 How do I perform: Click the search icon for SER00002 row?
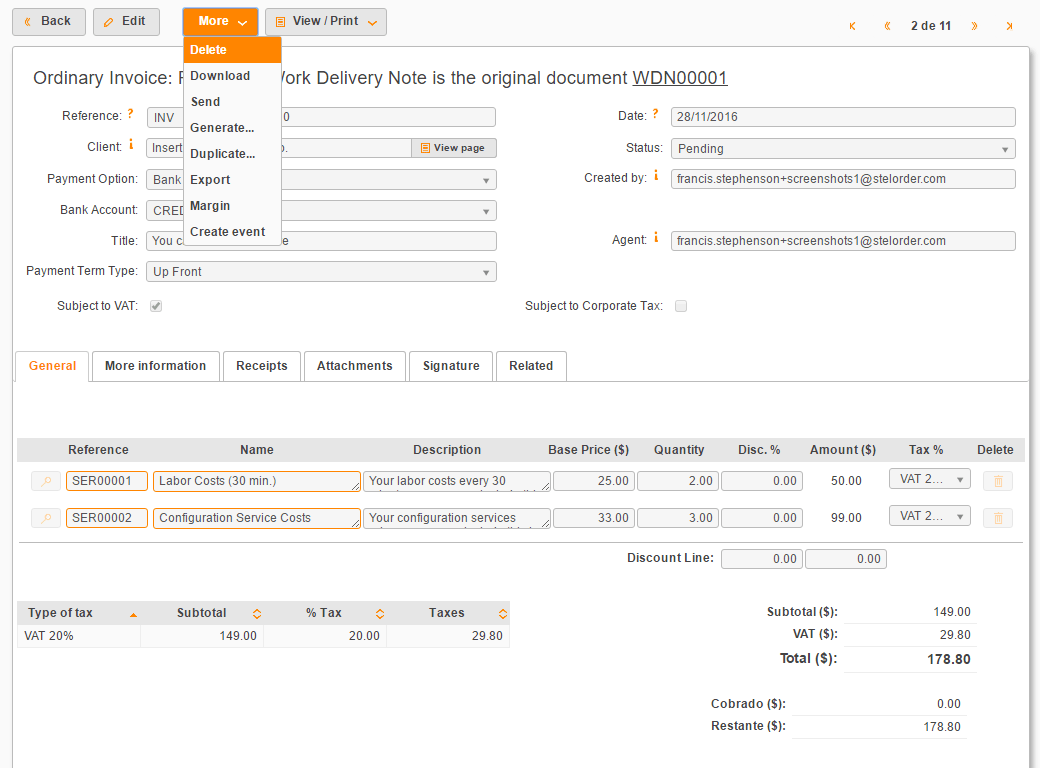46,518
